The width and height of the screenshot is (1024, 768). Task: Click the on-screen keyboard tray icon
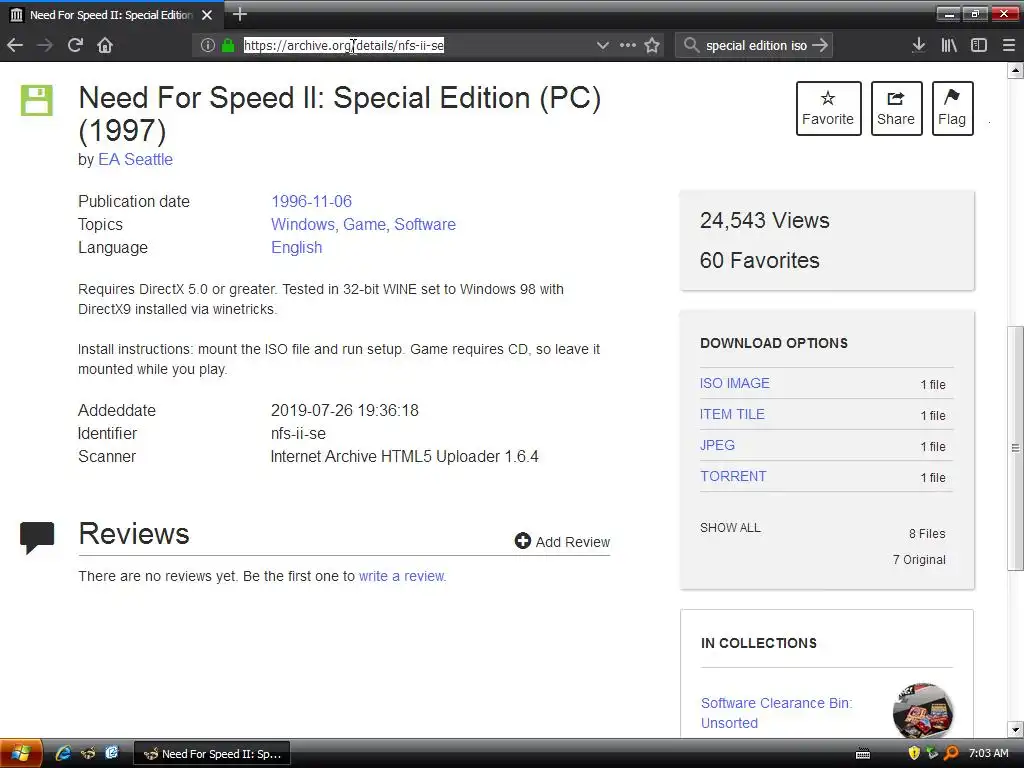click(863, 754)
